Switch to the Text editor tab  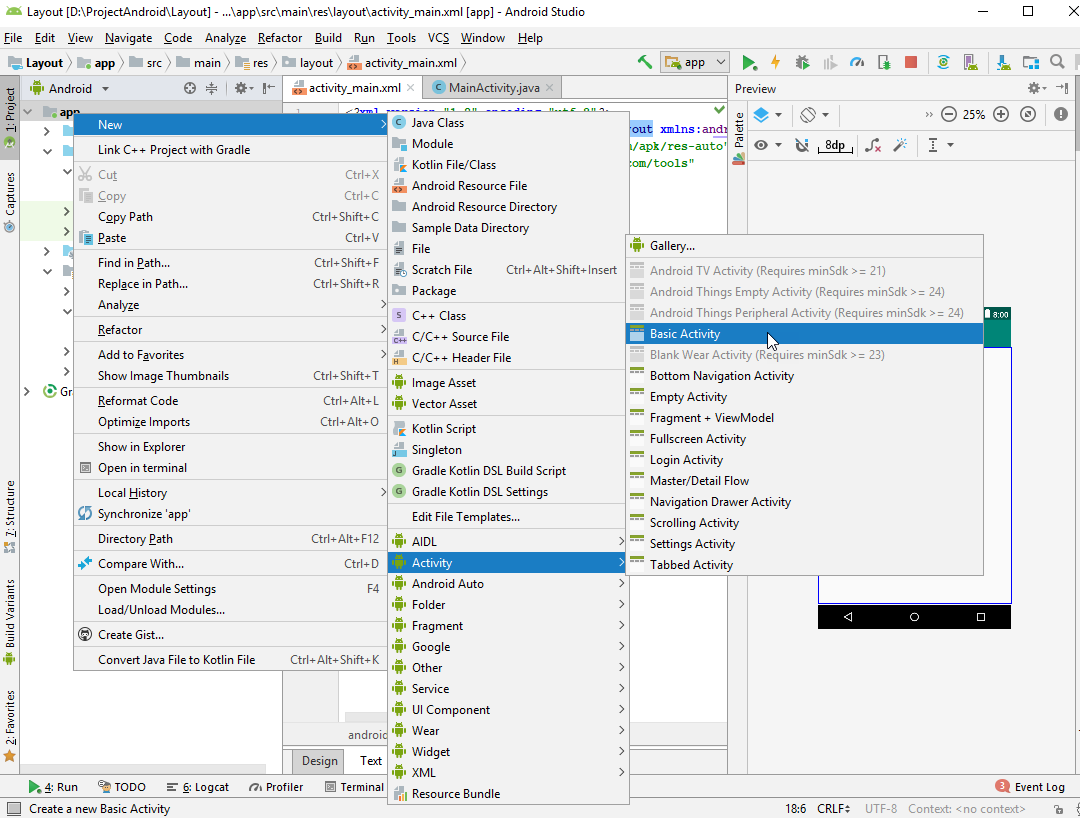click(x=371, y=761)
